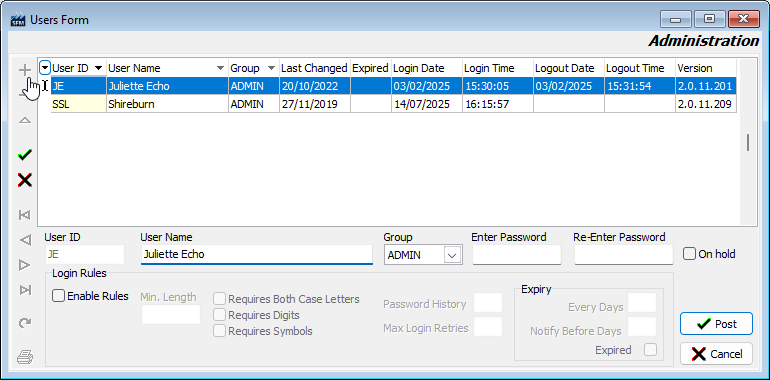The width and height of the screenshot is (770, 380).
Task: Click the Version column header
Action: coord(706,68)
